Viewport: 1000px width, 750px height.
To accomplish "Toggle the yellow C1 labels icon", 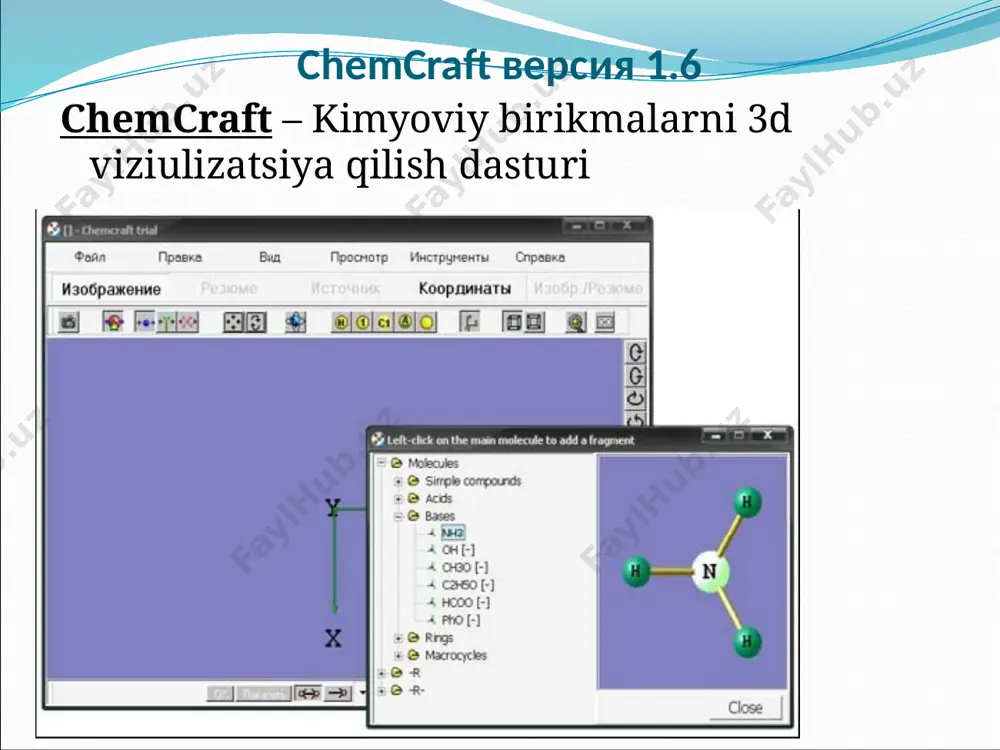I will (384, 323).
